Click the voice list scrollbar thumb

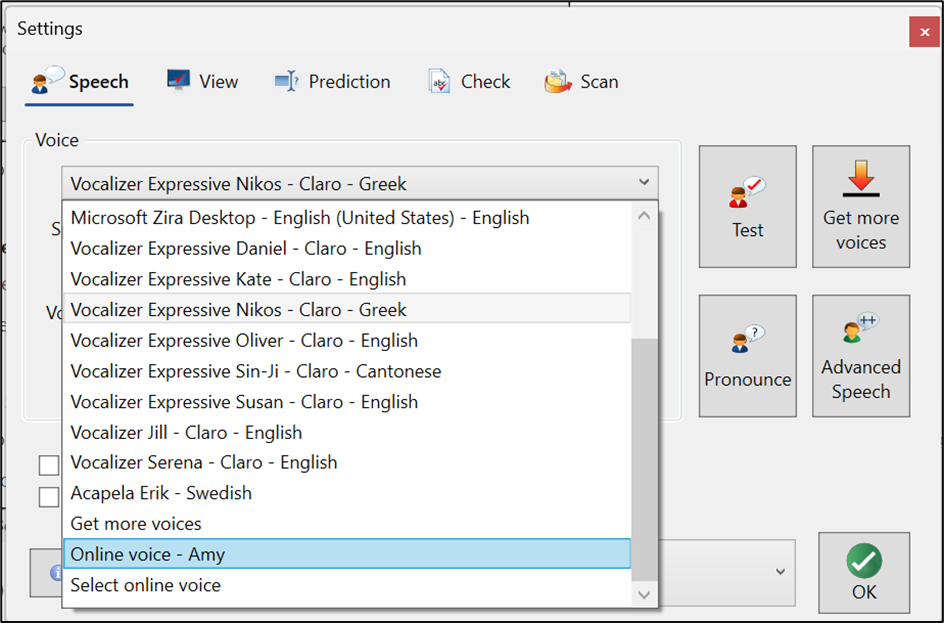pos(644,460)
